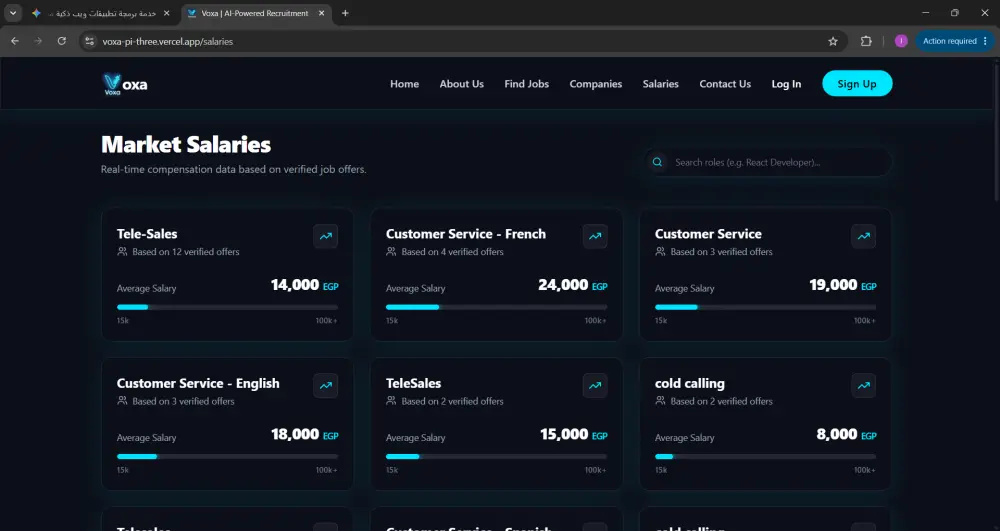Go forward in browser history
Viewport: 1000px width, 531px height.
coord(38,41)
